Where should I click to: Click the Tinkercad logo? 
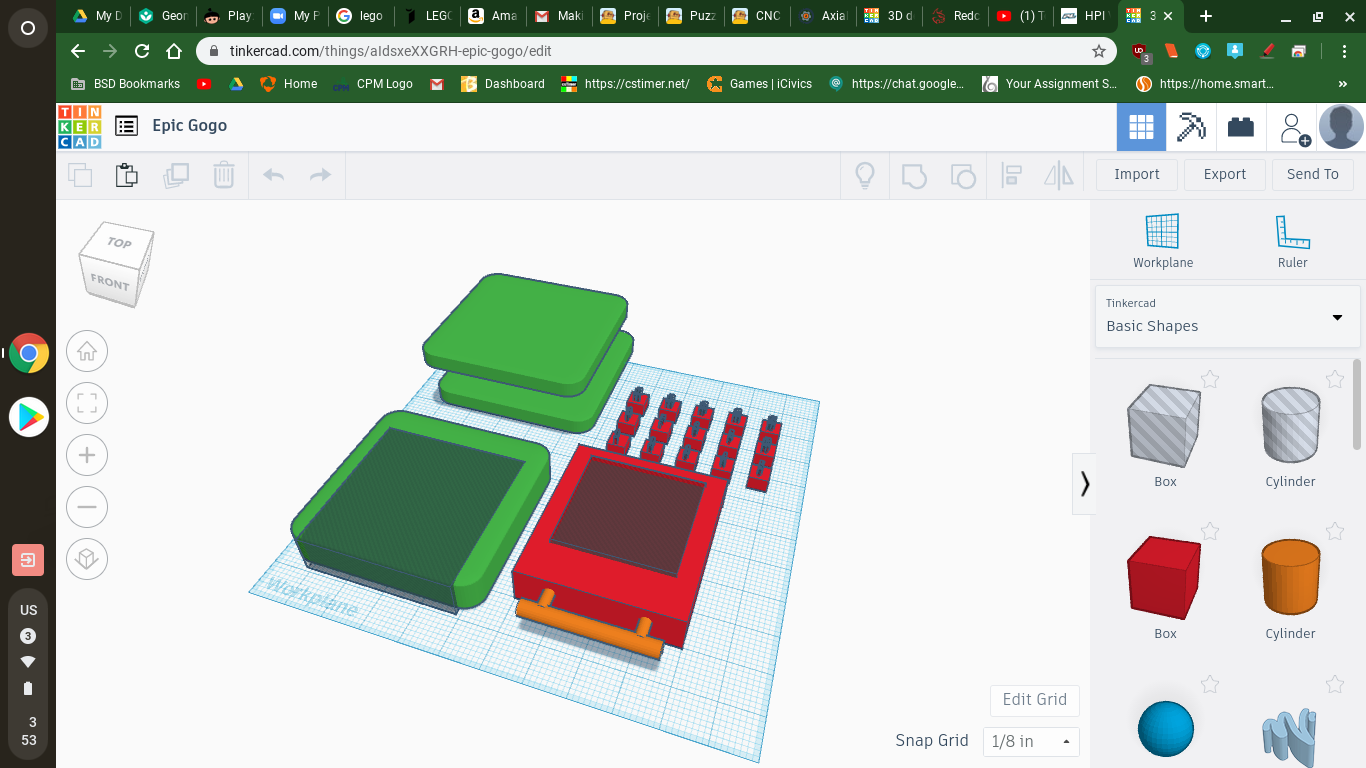(x=79, y=127)
